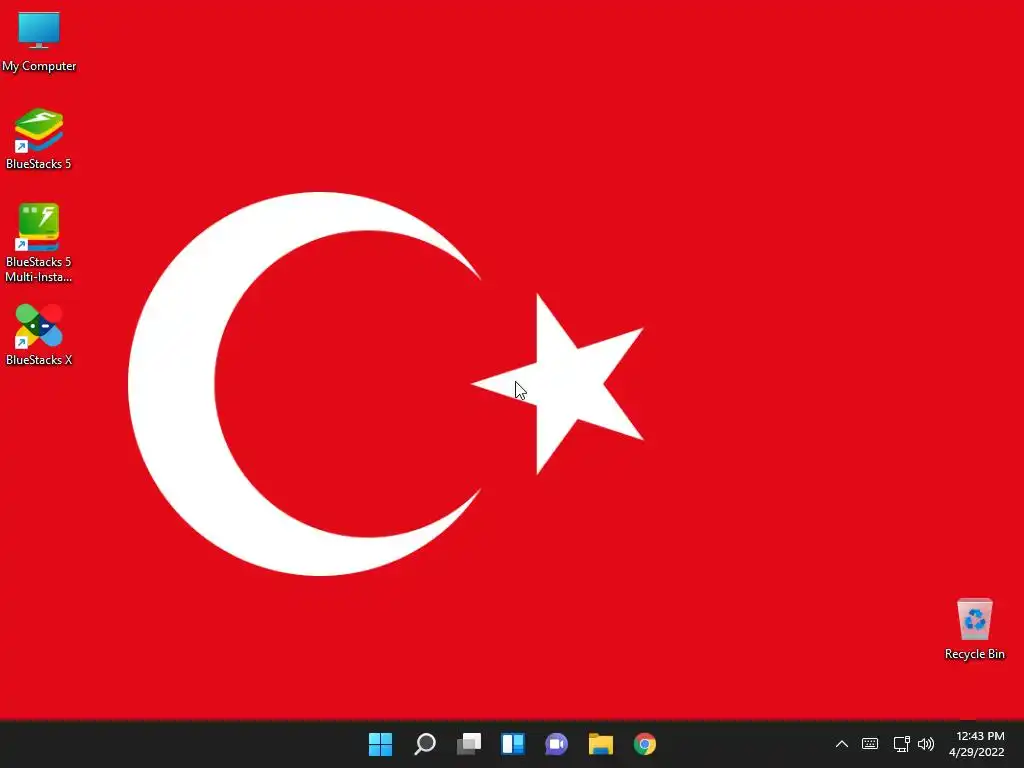Open network status tray icon
The width and height of the screenshot is (1024, 768).
pyautogui.click(x=901, y=744)
